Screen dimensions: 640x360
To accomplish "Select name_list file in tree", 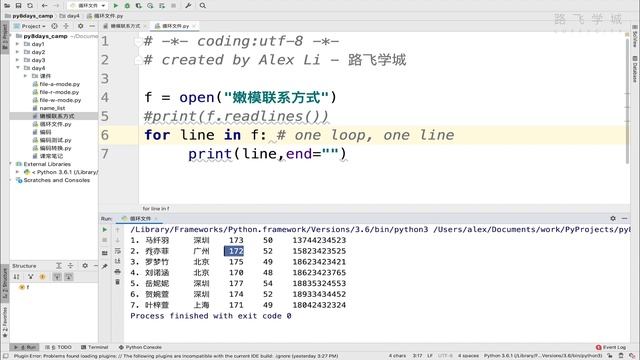I will coord(49,108).
